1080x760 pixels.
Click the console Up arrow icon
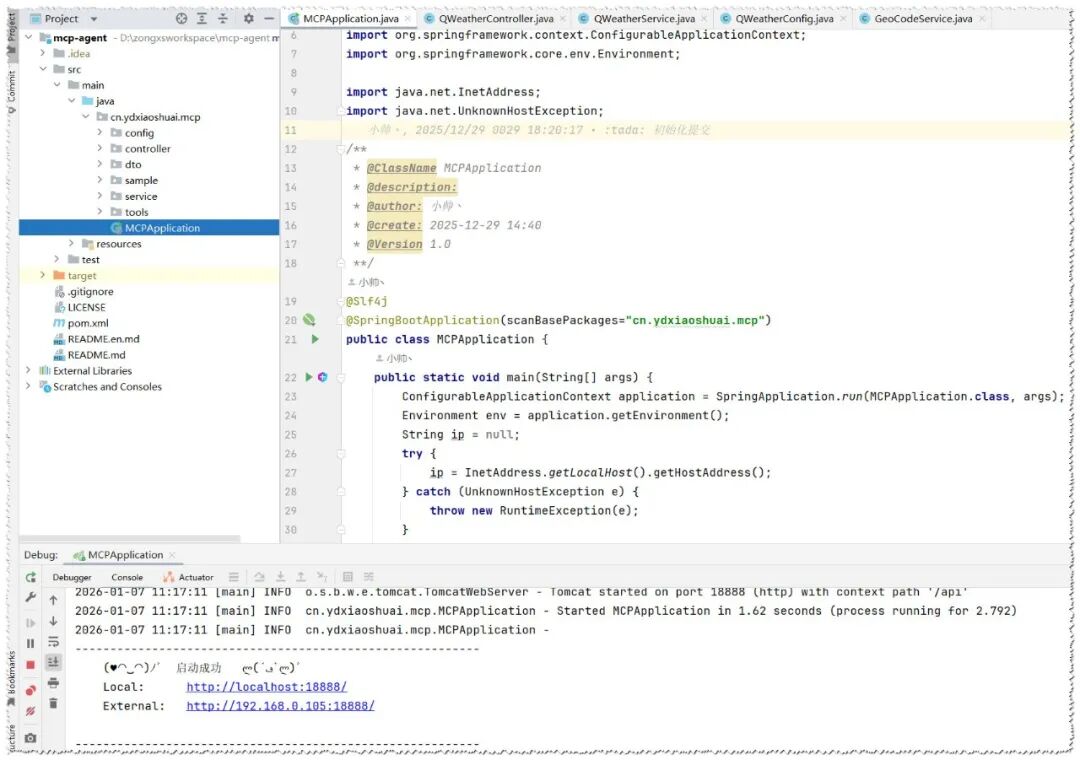(x=53, y=600)
